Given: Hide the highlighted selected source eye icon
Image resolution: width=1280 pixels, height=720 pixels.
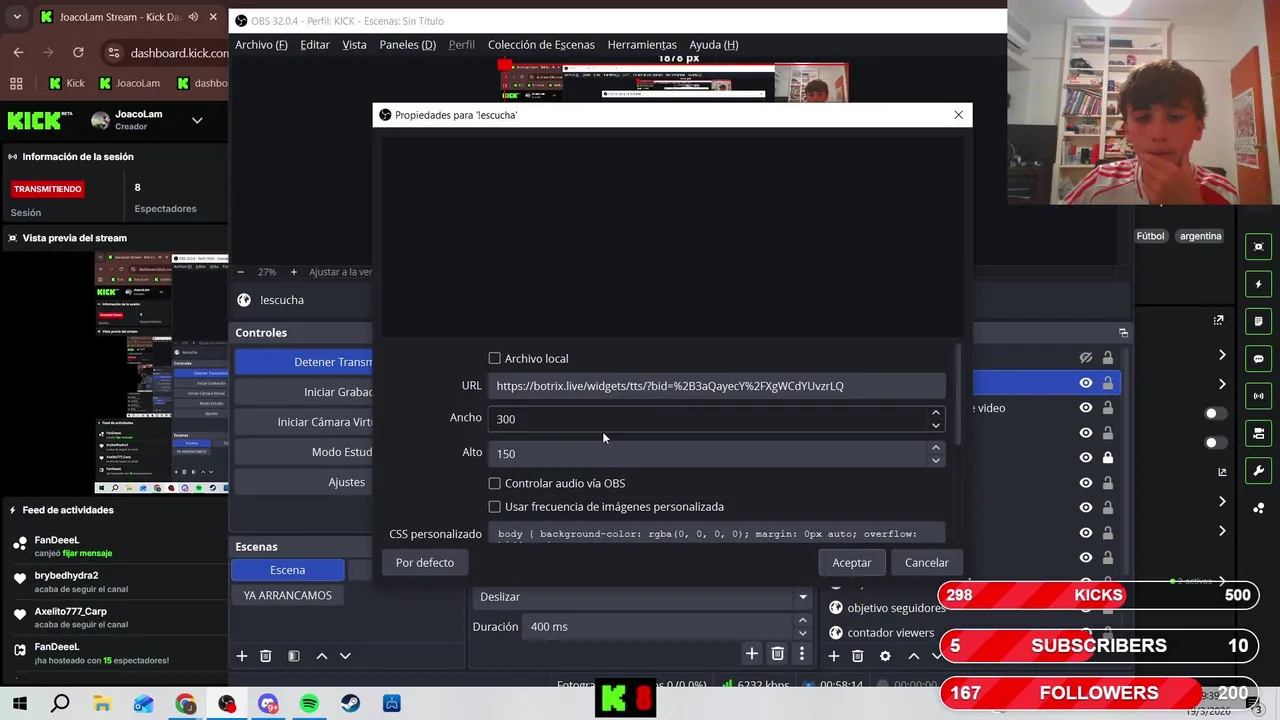Looking at the screenshot, I should (1086, 383).
